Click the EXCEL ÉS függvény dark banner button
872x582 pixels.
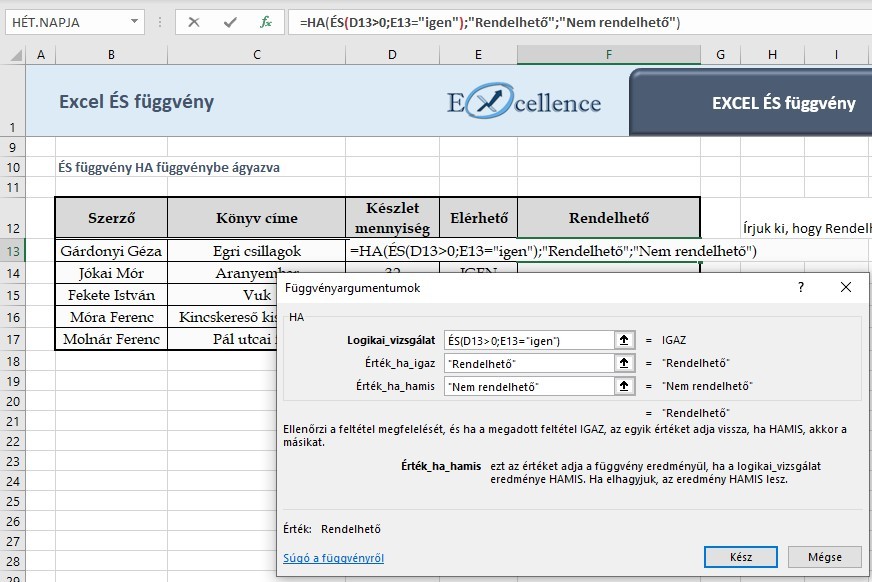click(750, 102)
